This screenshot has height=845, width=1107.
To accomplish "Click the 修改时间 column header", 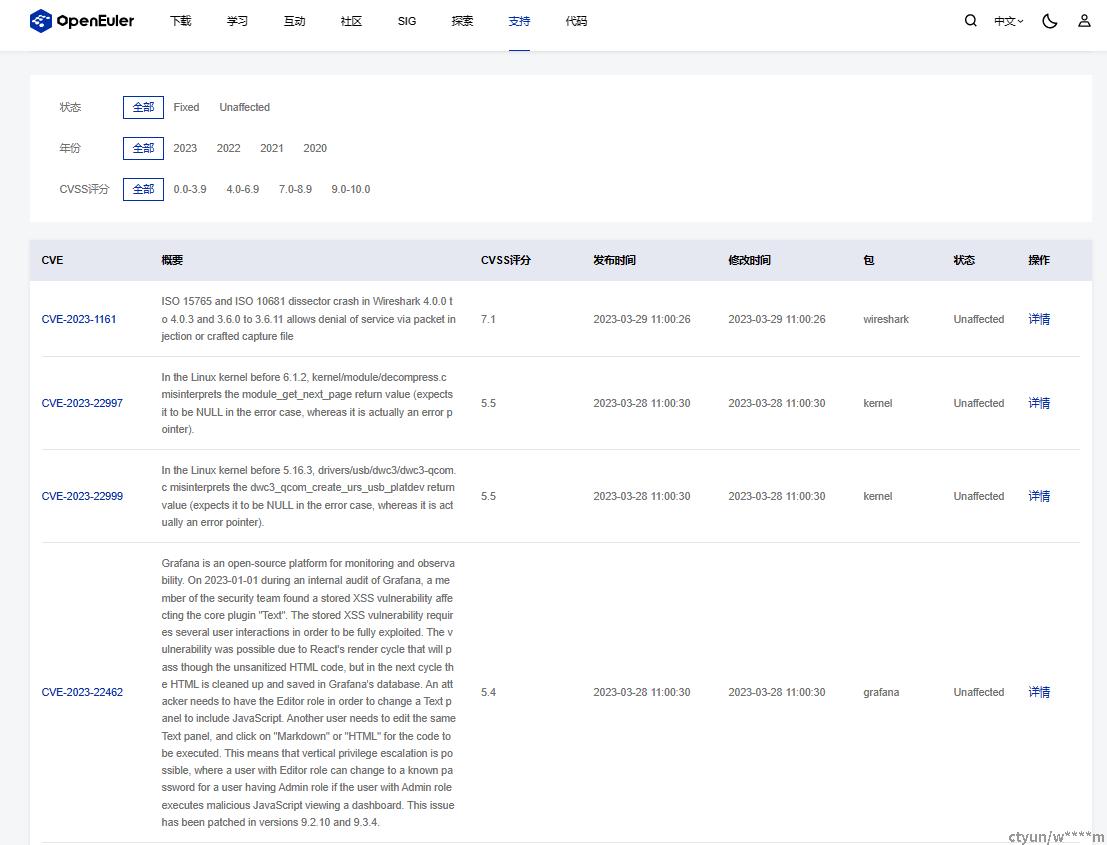I will pos(749,260).
